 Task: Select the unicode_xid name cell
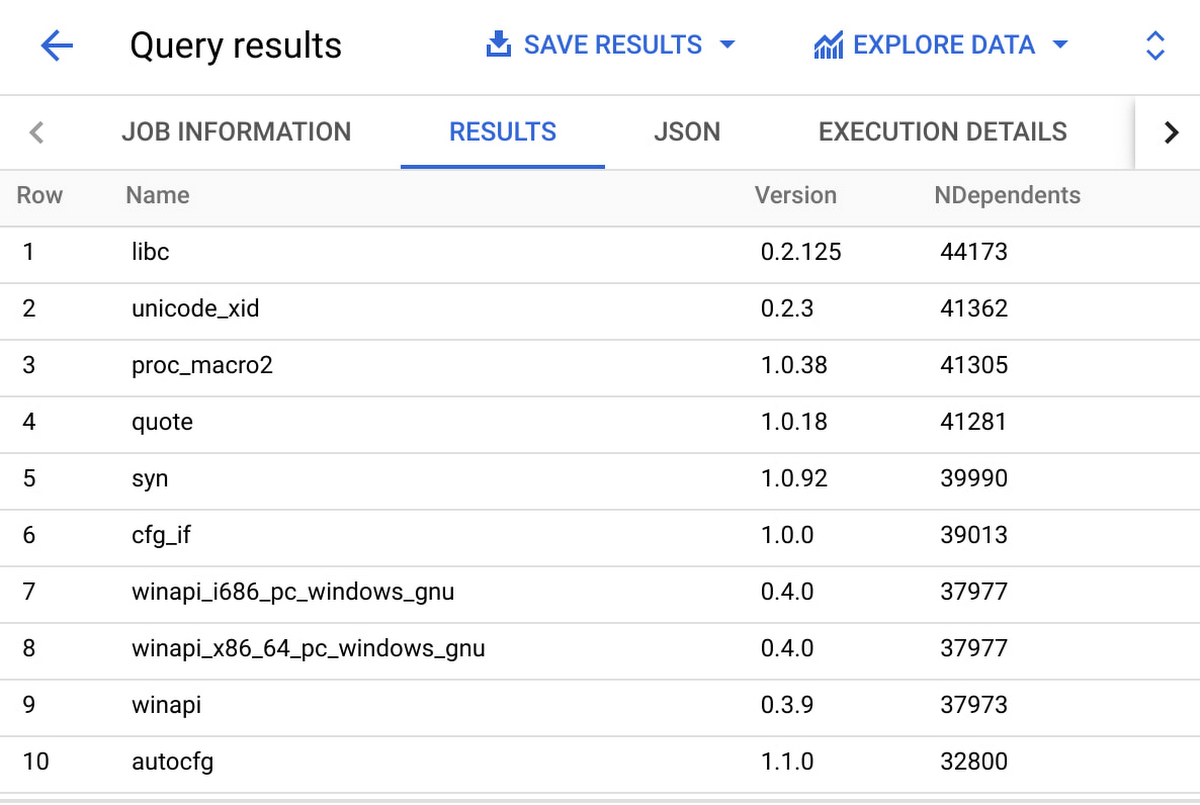coord(196,308)
